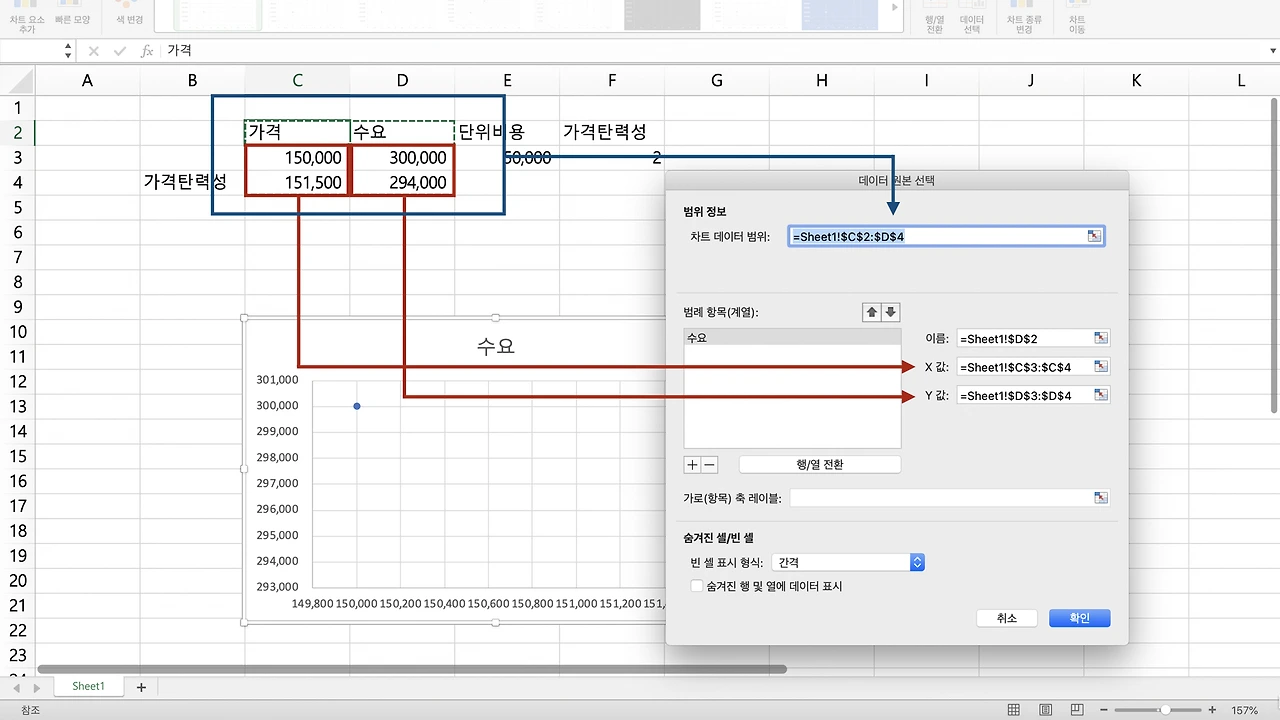Open the 빈 셀 표시 형식 dropdown

pos(848,562)
